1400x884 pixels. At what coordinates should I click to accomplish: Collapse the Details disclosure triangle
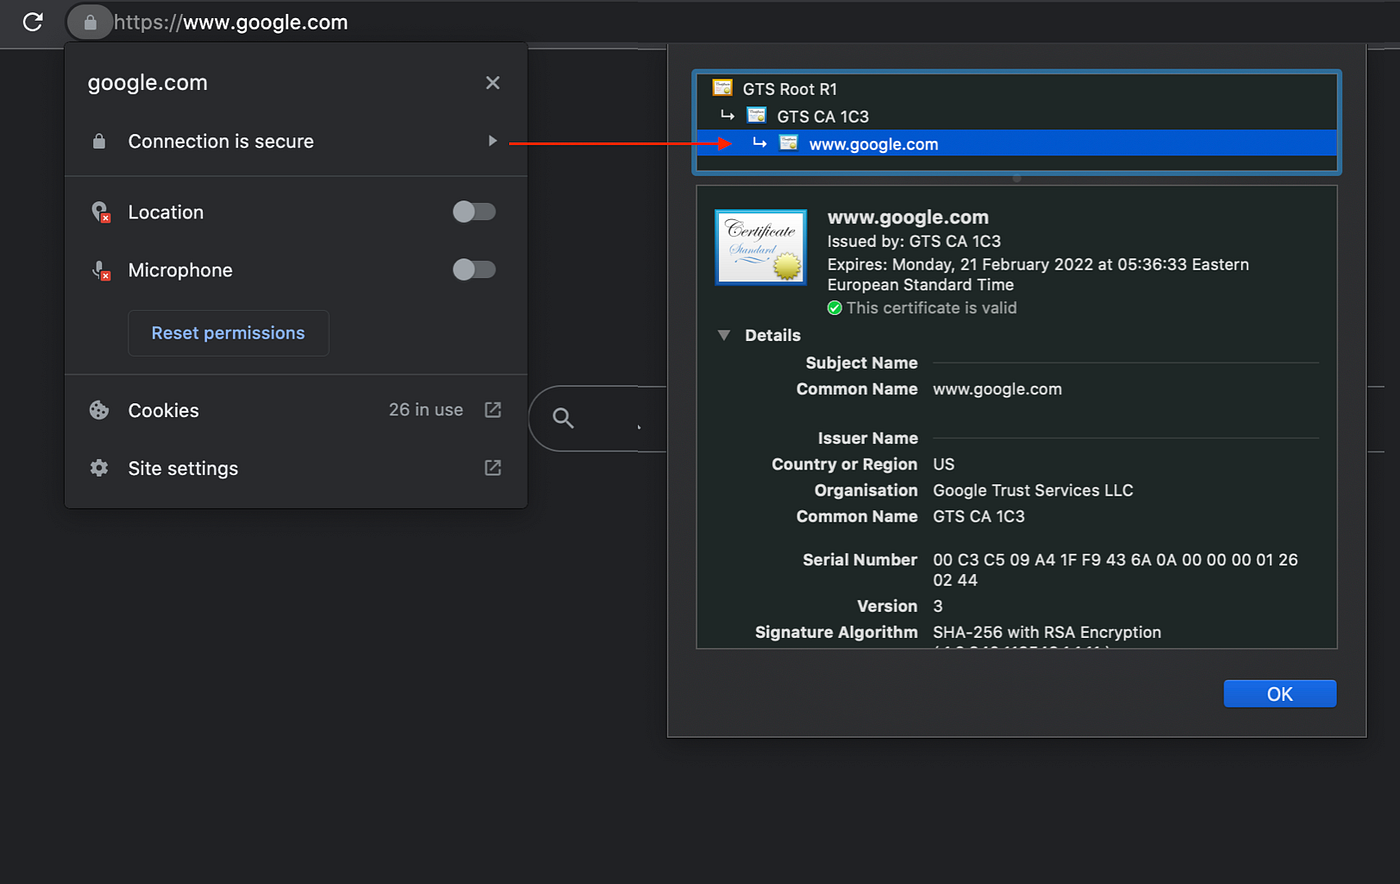(x=724, y=335)
